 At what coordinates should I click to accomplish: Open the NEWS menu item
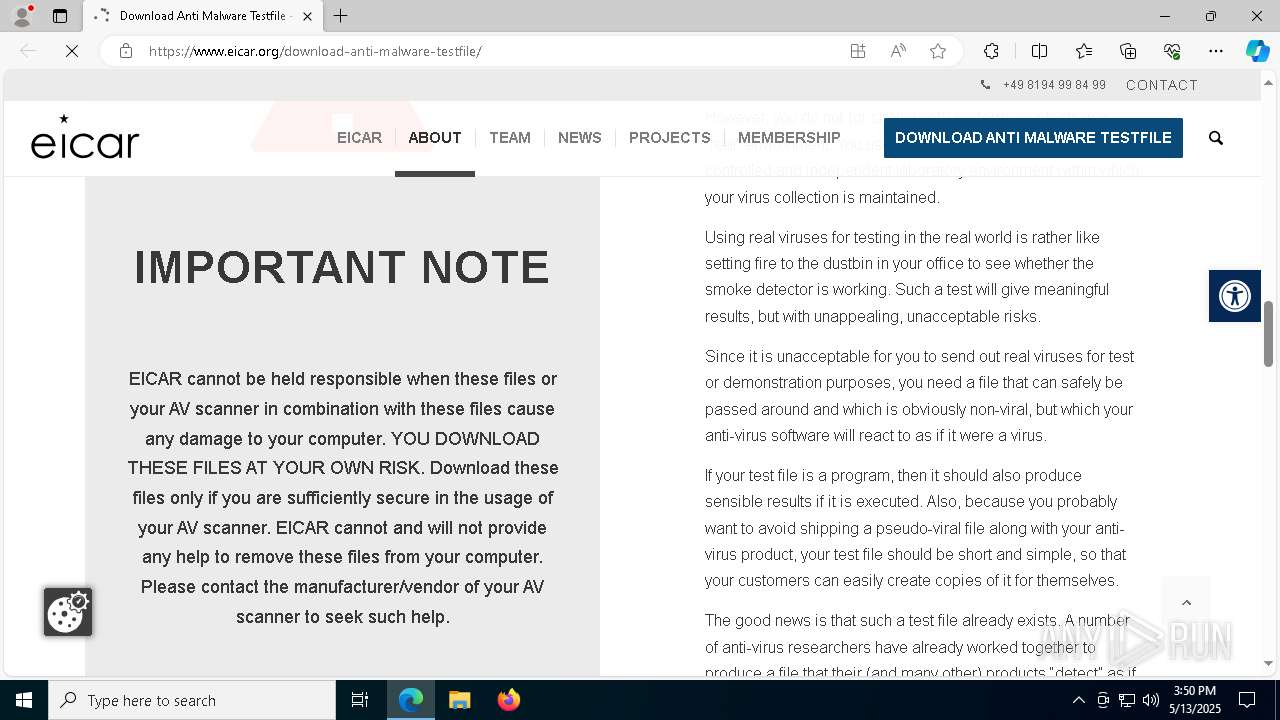tap(580, 138)
